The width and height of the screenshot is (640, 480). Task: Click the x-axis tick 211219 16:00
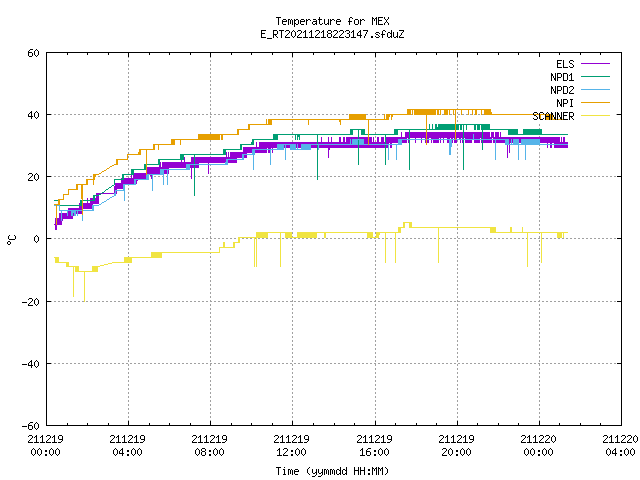[x=374, y=446]
